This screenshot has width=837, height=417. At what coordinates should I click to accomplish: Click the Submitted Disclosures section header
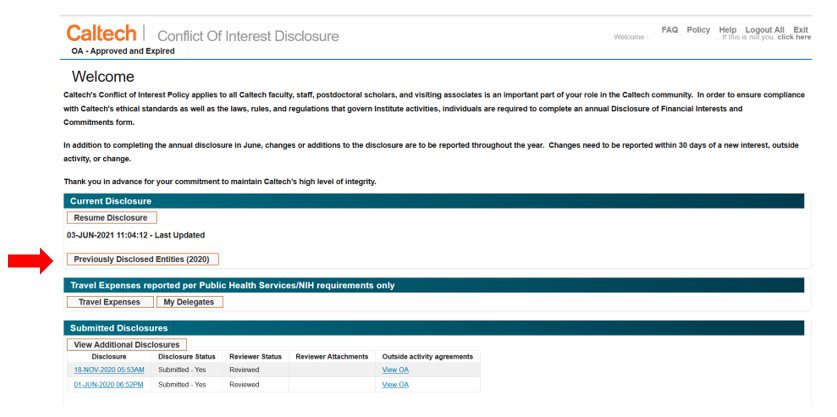[118, 328]
